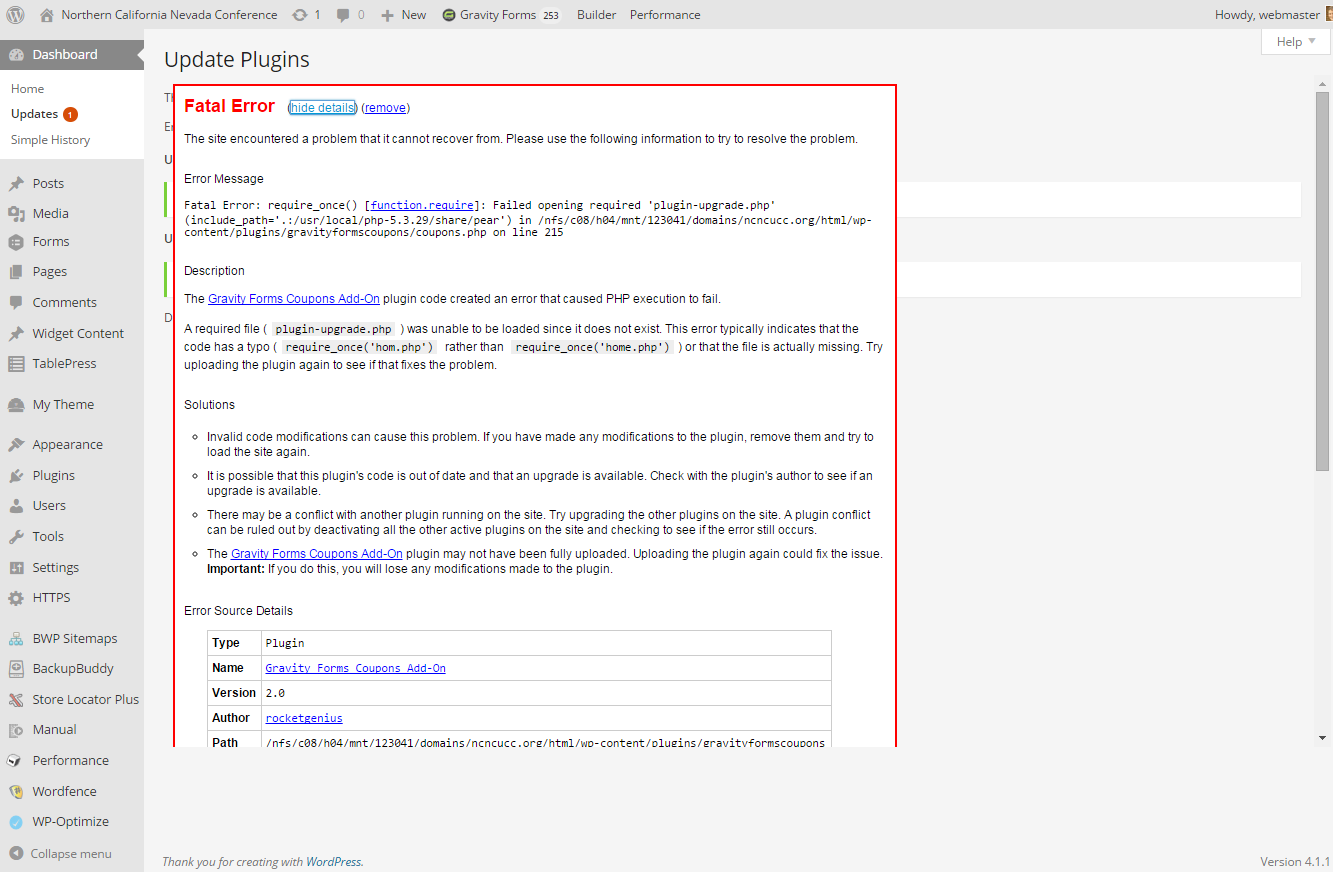Click Gravity Forms Coupons Add-On link in Description
The width and height of the screenshot is (1333, 872).
click(x=294, y=299)
